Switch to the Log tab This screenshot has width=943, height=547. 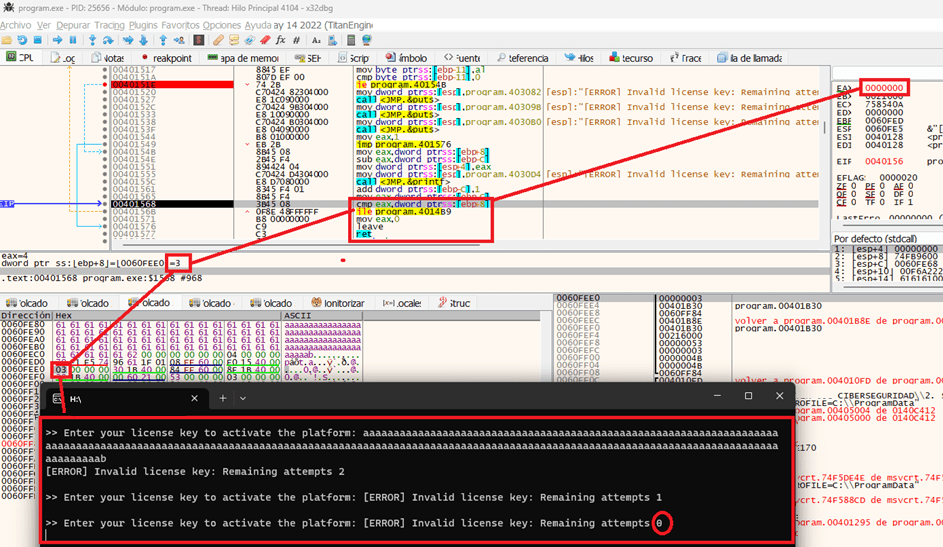(63, 58)
